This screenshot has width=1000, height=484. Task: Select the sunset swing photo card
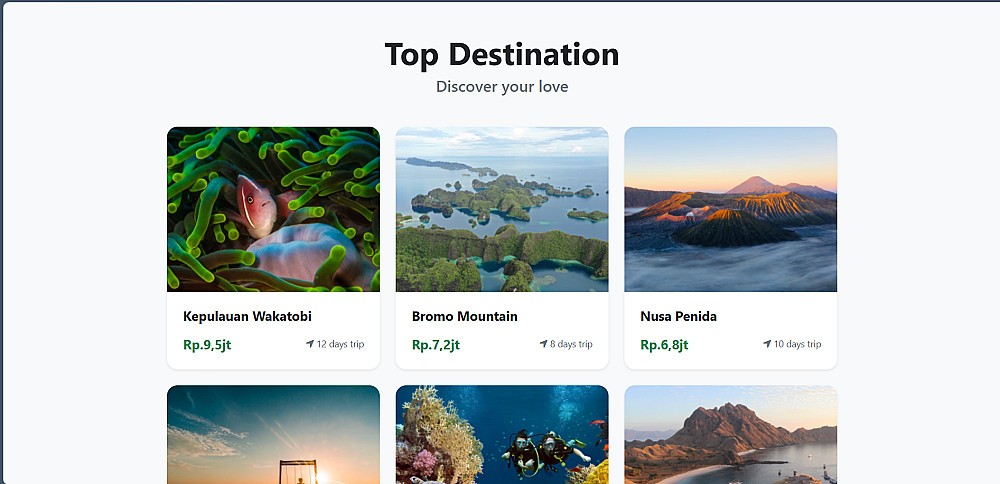tap(273, 434)
